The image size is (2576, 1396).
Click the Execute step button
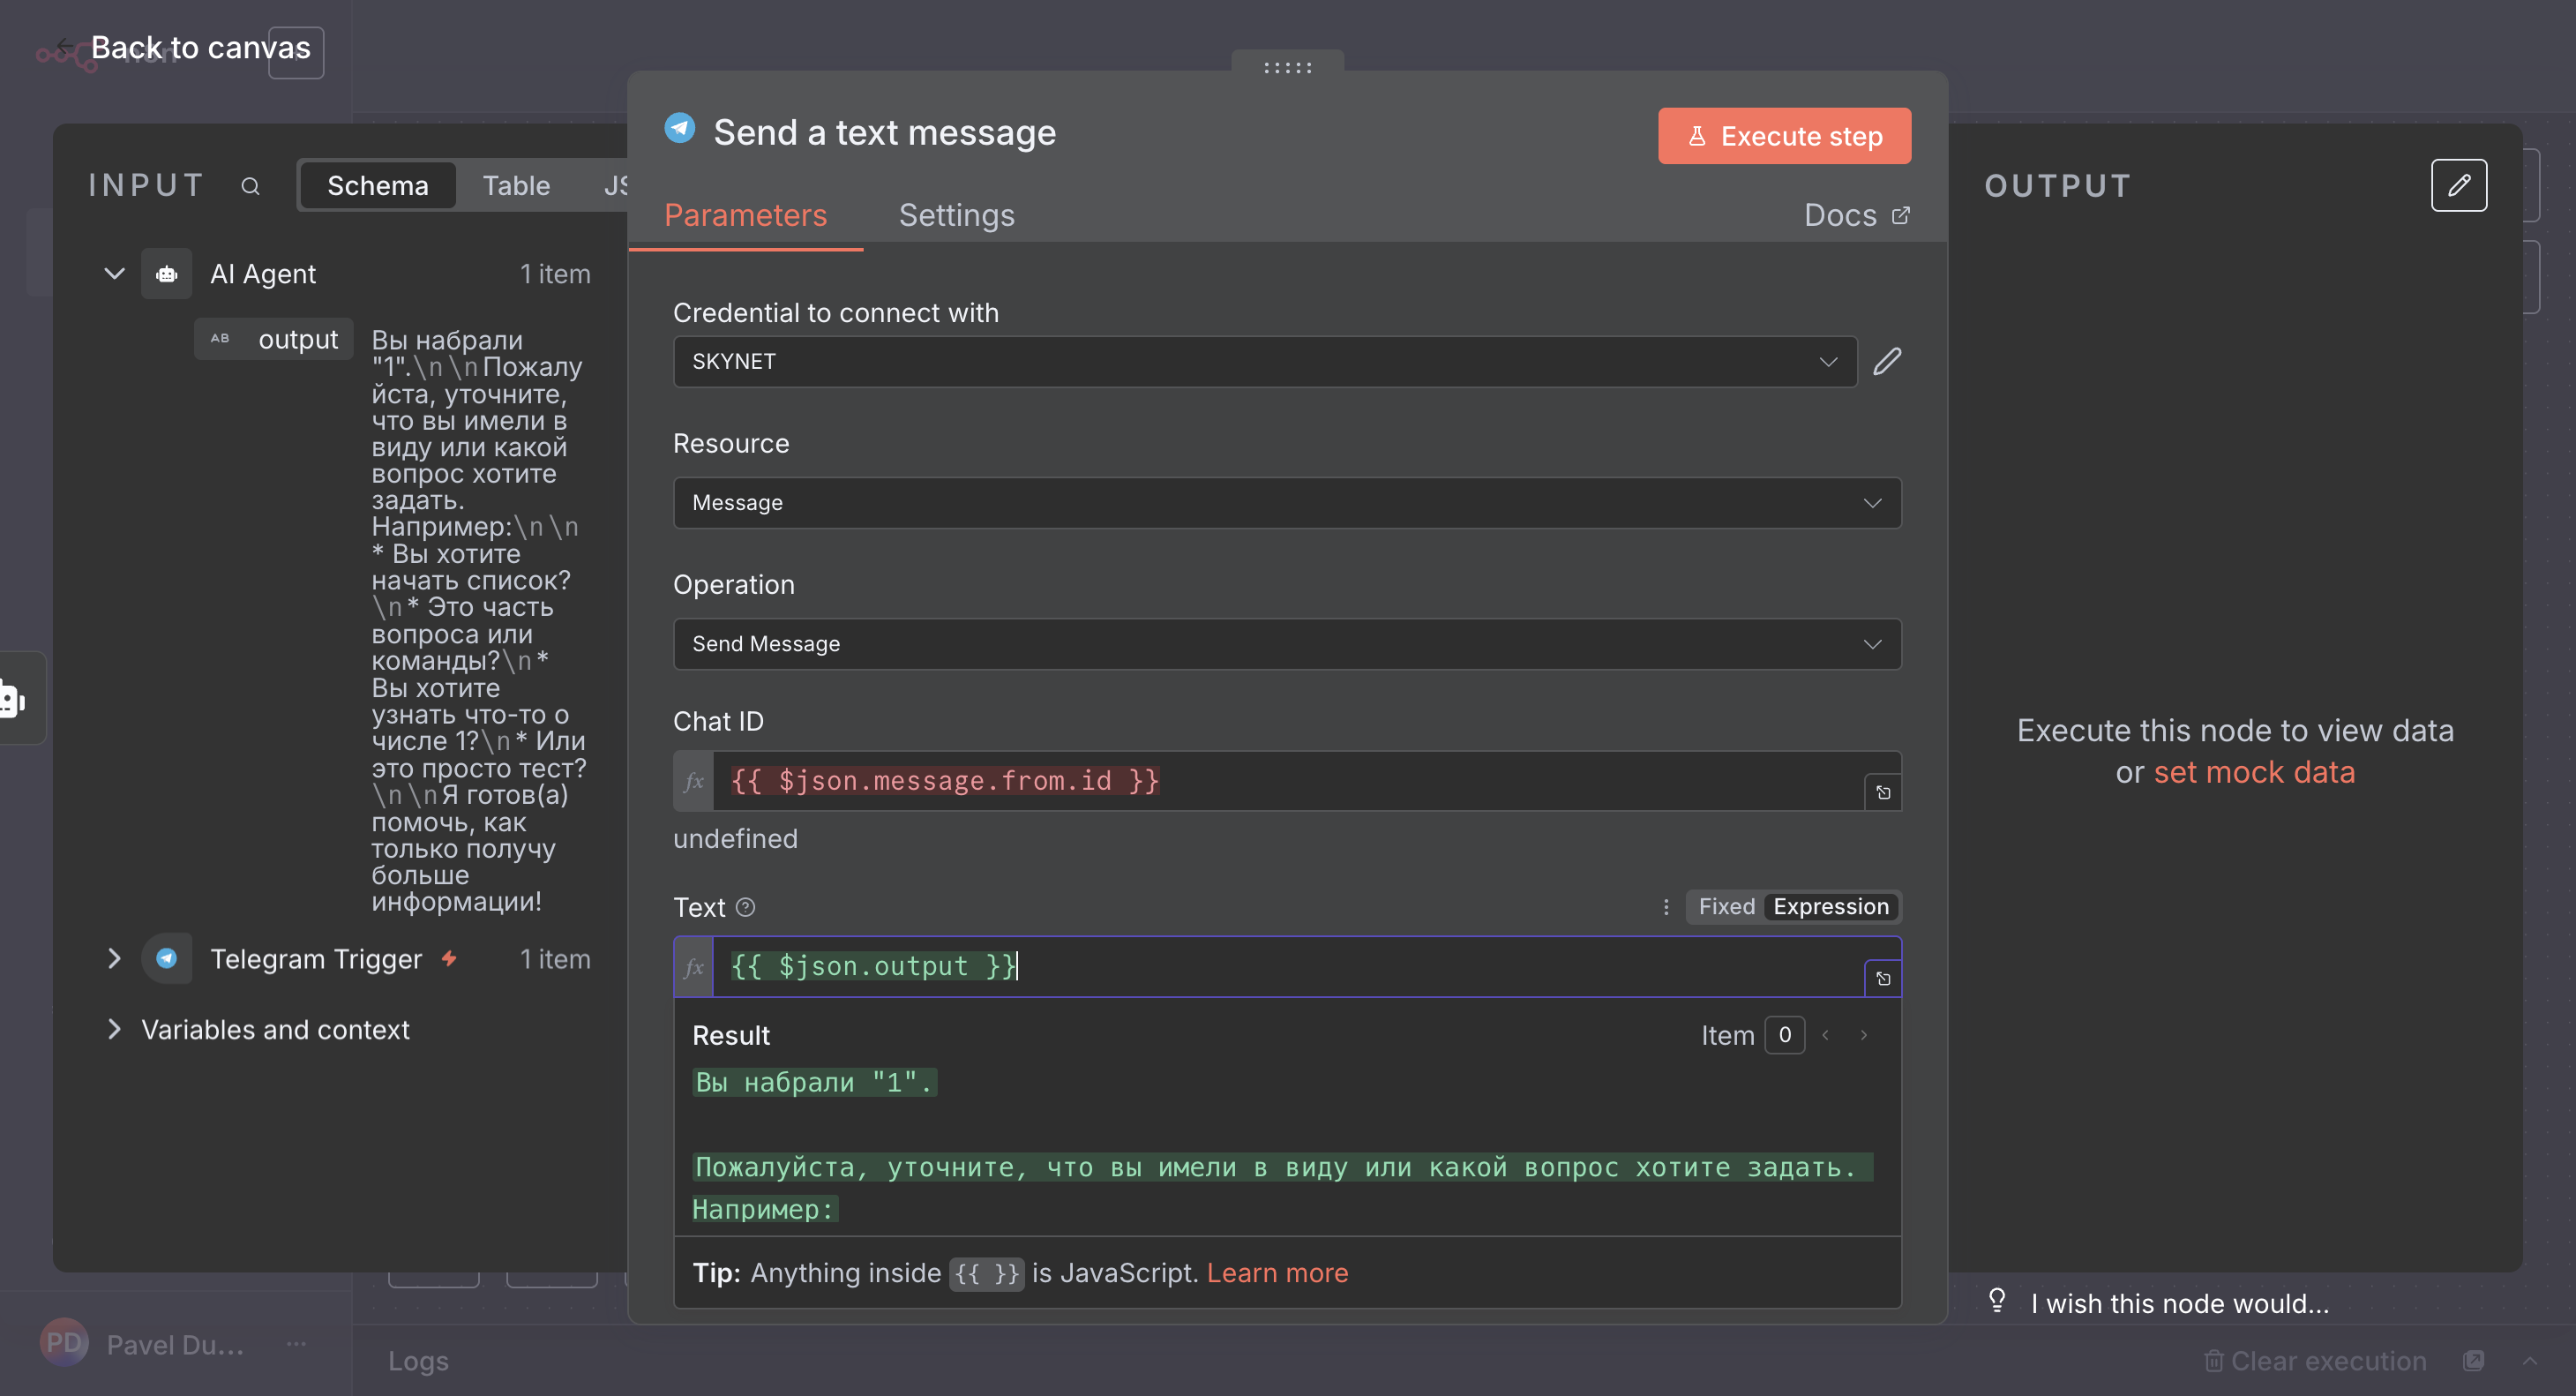pos(1783,136)
